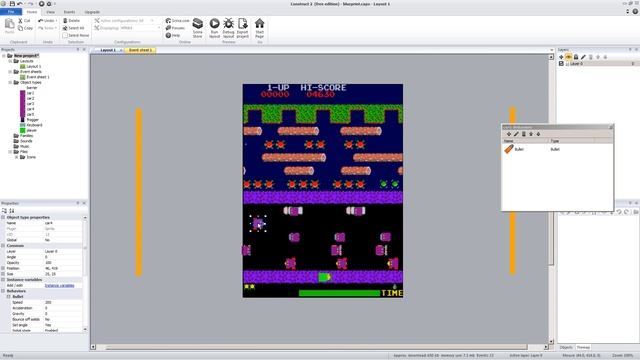Click Select All in the ribbon
This screenshot has width=640, height=360.
[73, 28]
